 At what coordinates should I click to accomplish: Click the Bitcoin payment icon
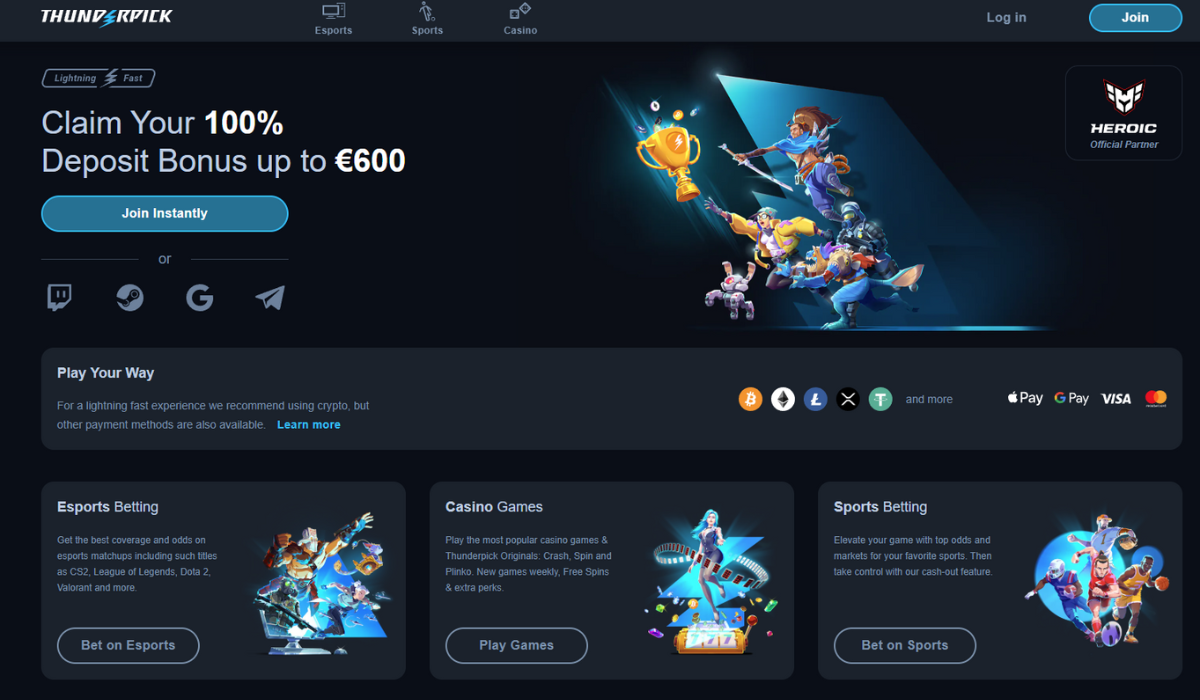(750, 399)
